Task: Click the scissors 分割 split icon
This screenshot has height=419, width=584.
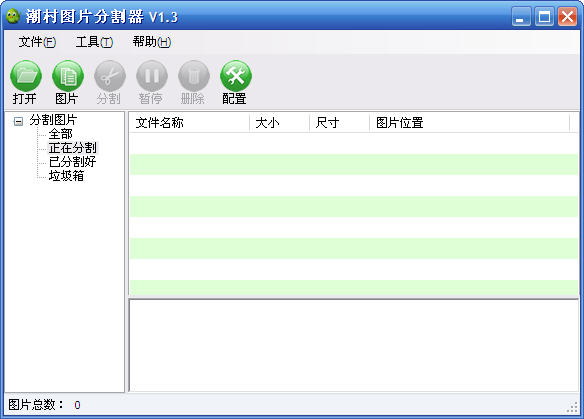Action: [110, 76]
